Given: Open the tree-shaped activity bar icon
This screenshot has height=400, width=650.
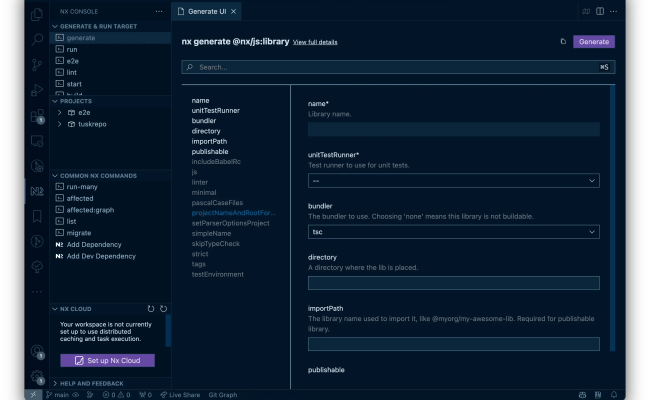Looking at the screenshot, I should click(37, 267).
